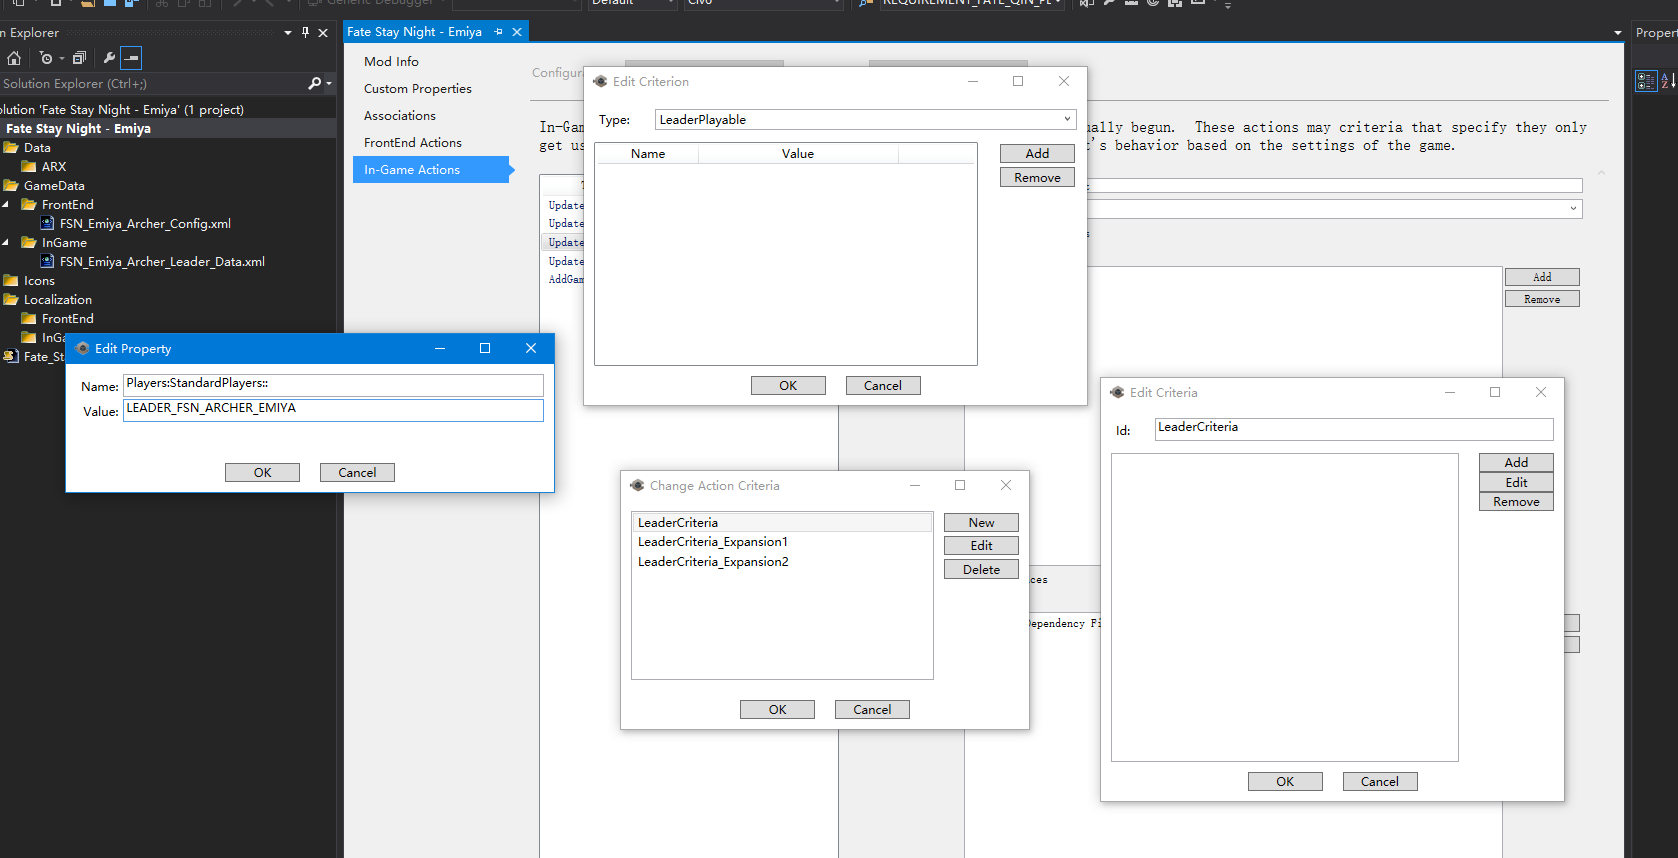Click the Alphabetical sort icon in Properties
The height and width of the screenshot is (858, 1678).
coord(1668,81)
